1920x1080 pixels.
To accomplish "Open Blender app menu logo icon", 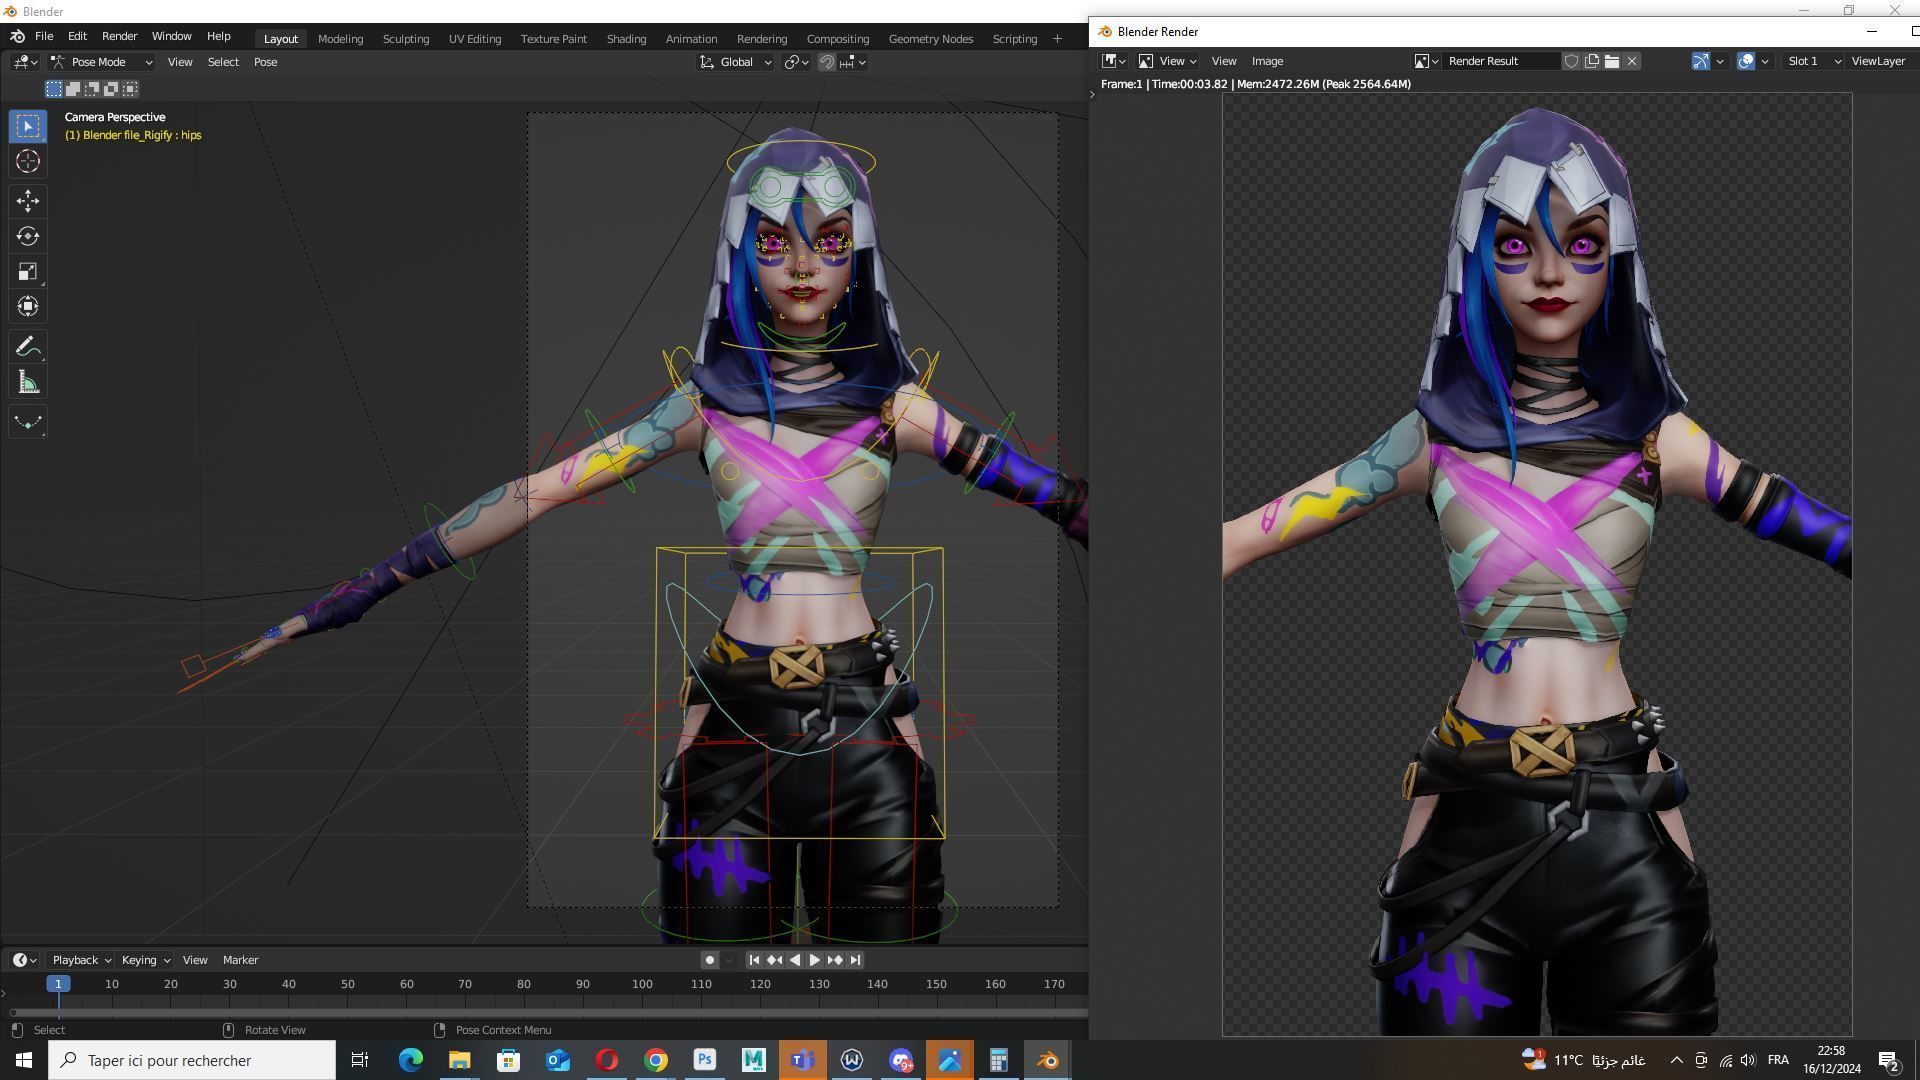I will (17, 36).
